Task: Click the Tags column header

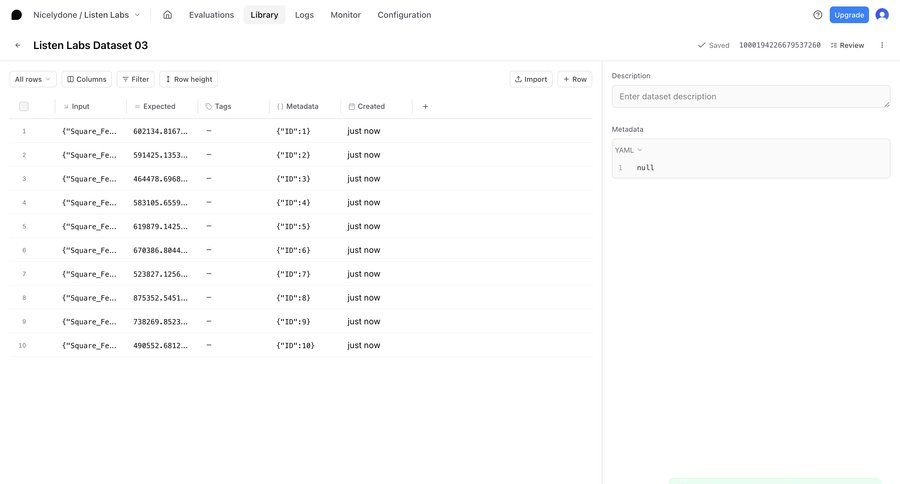Action: tap(218, 106)
